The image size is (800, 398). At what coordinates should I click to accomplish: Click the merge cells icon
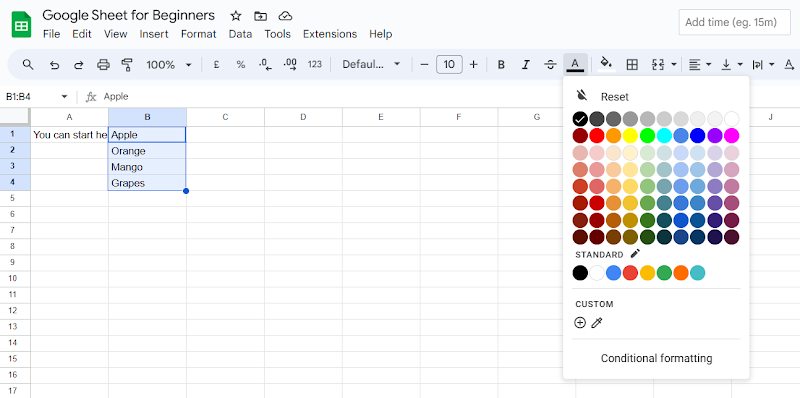click(x=658, y=65)
